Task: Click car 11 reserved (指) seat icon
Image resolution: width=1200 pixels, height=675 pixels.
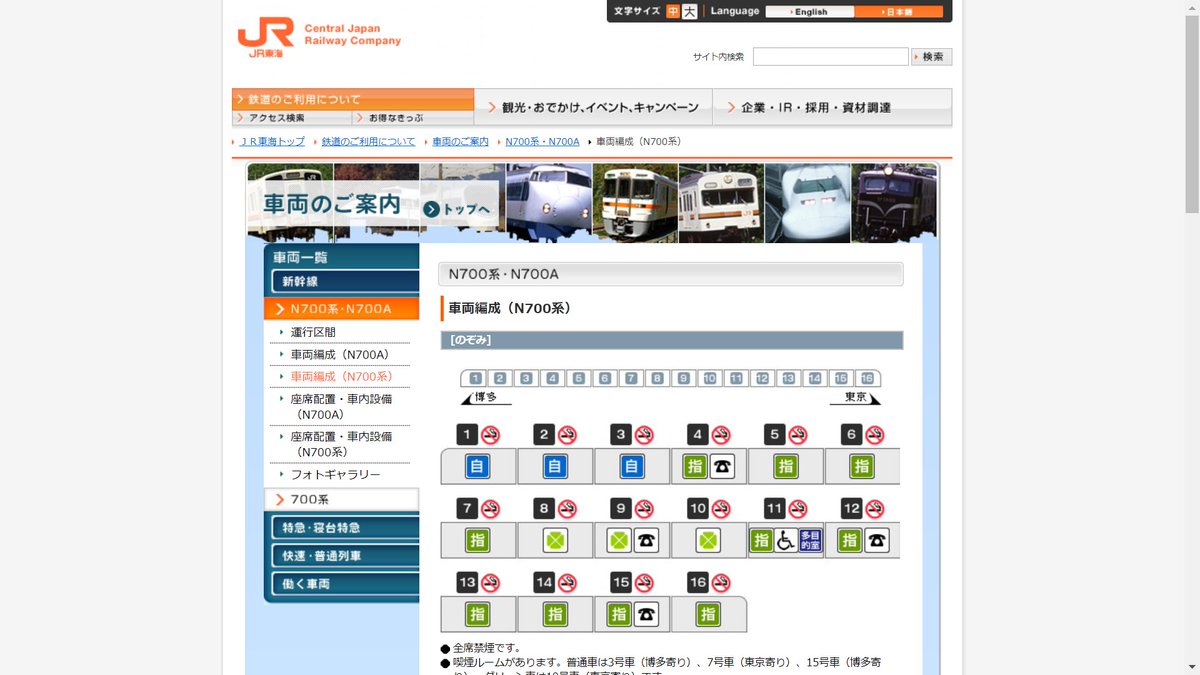Action: (762, 540)
